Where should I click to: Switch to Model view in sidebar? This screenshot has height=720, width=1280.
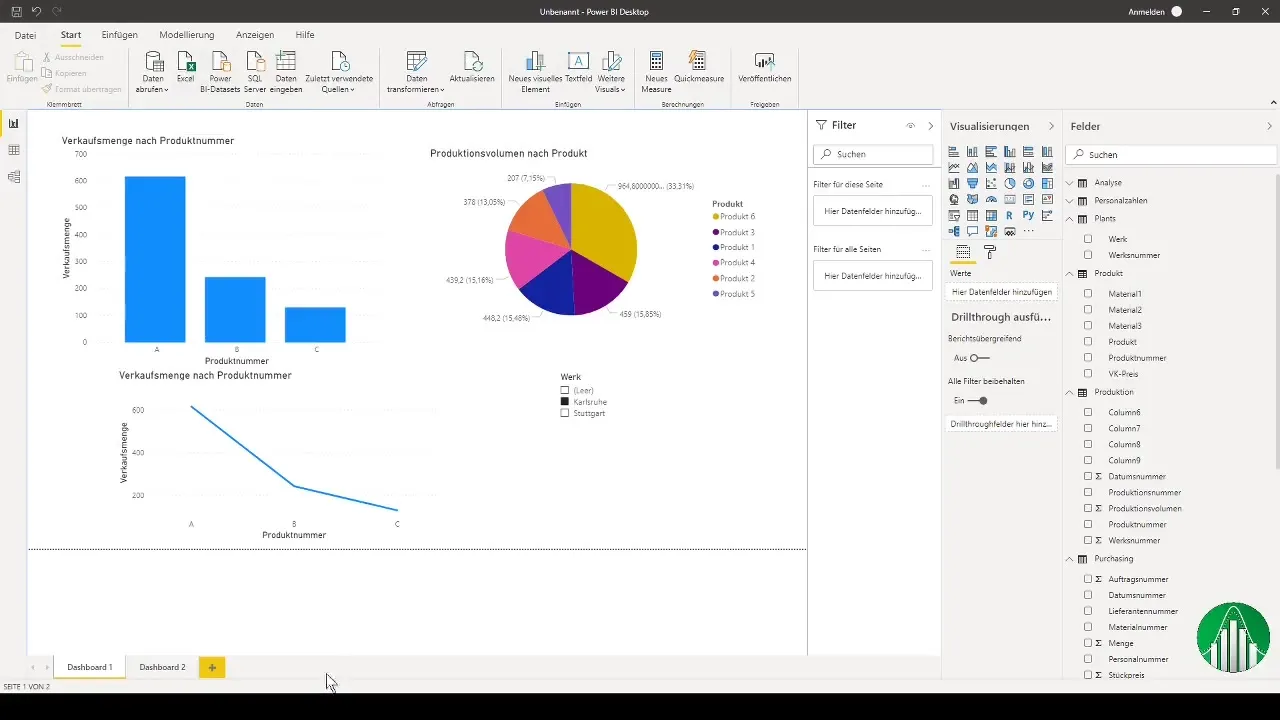point(14,177)
